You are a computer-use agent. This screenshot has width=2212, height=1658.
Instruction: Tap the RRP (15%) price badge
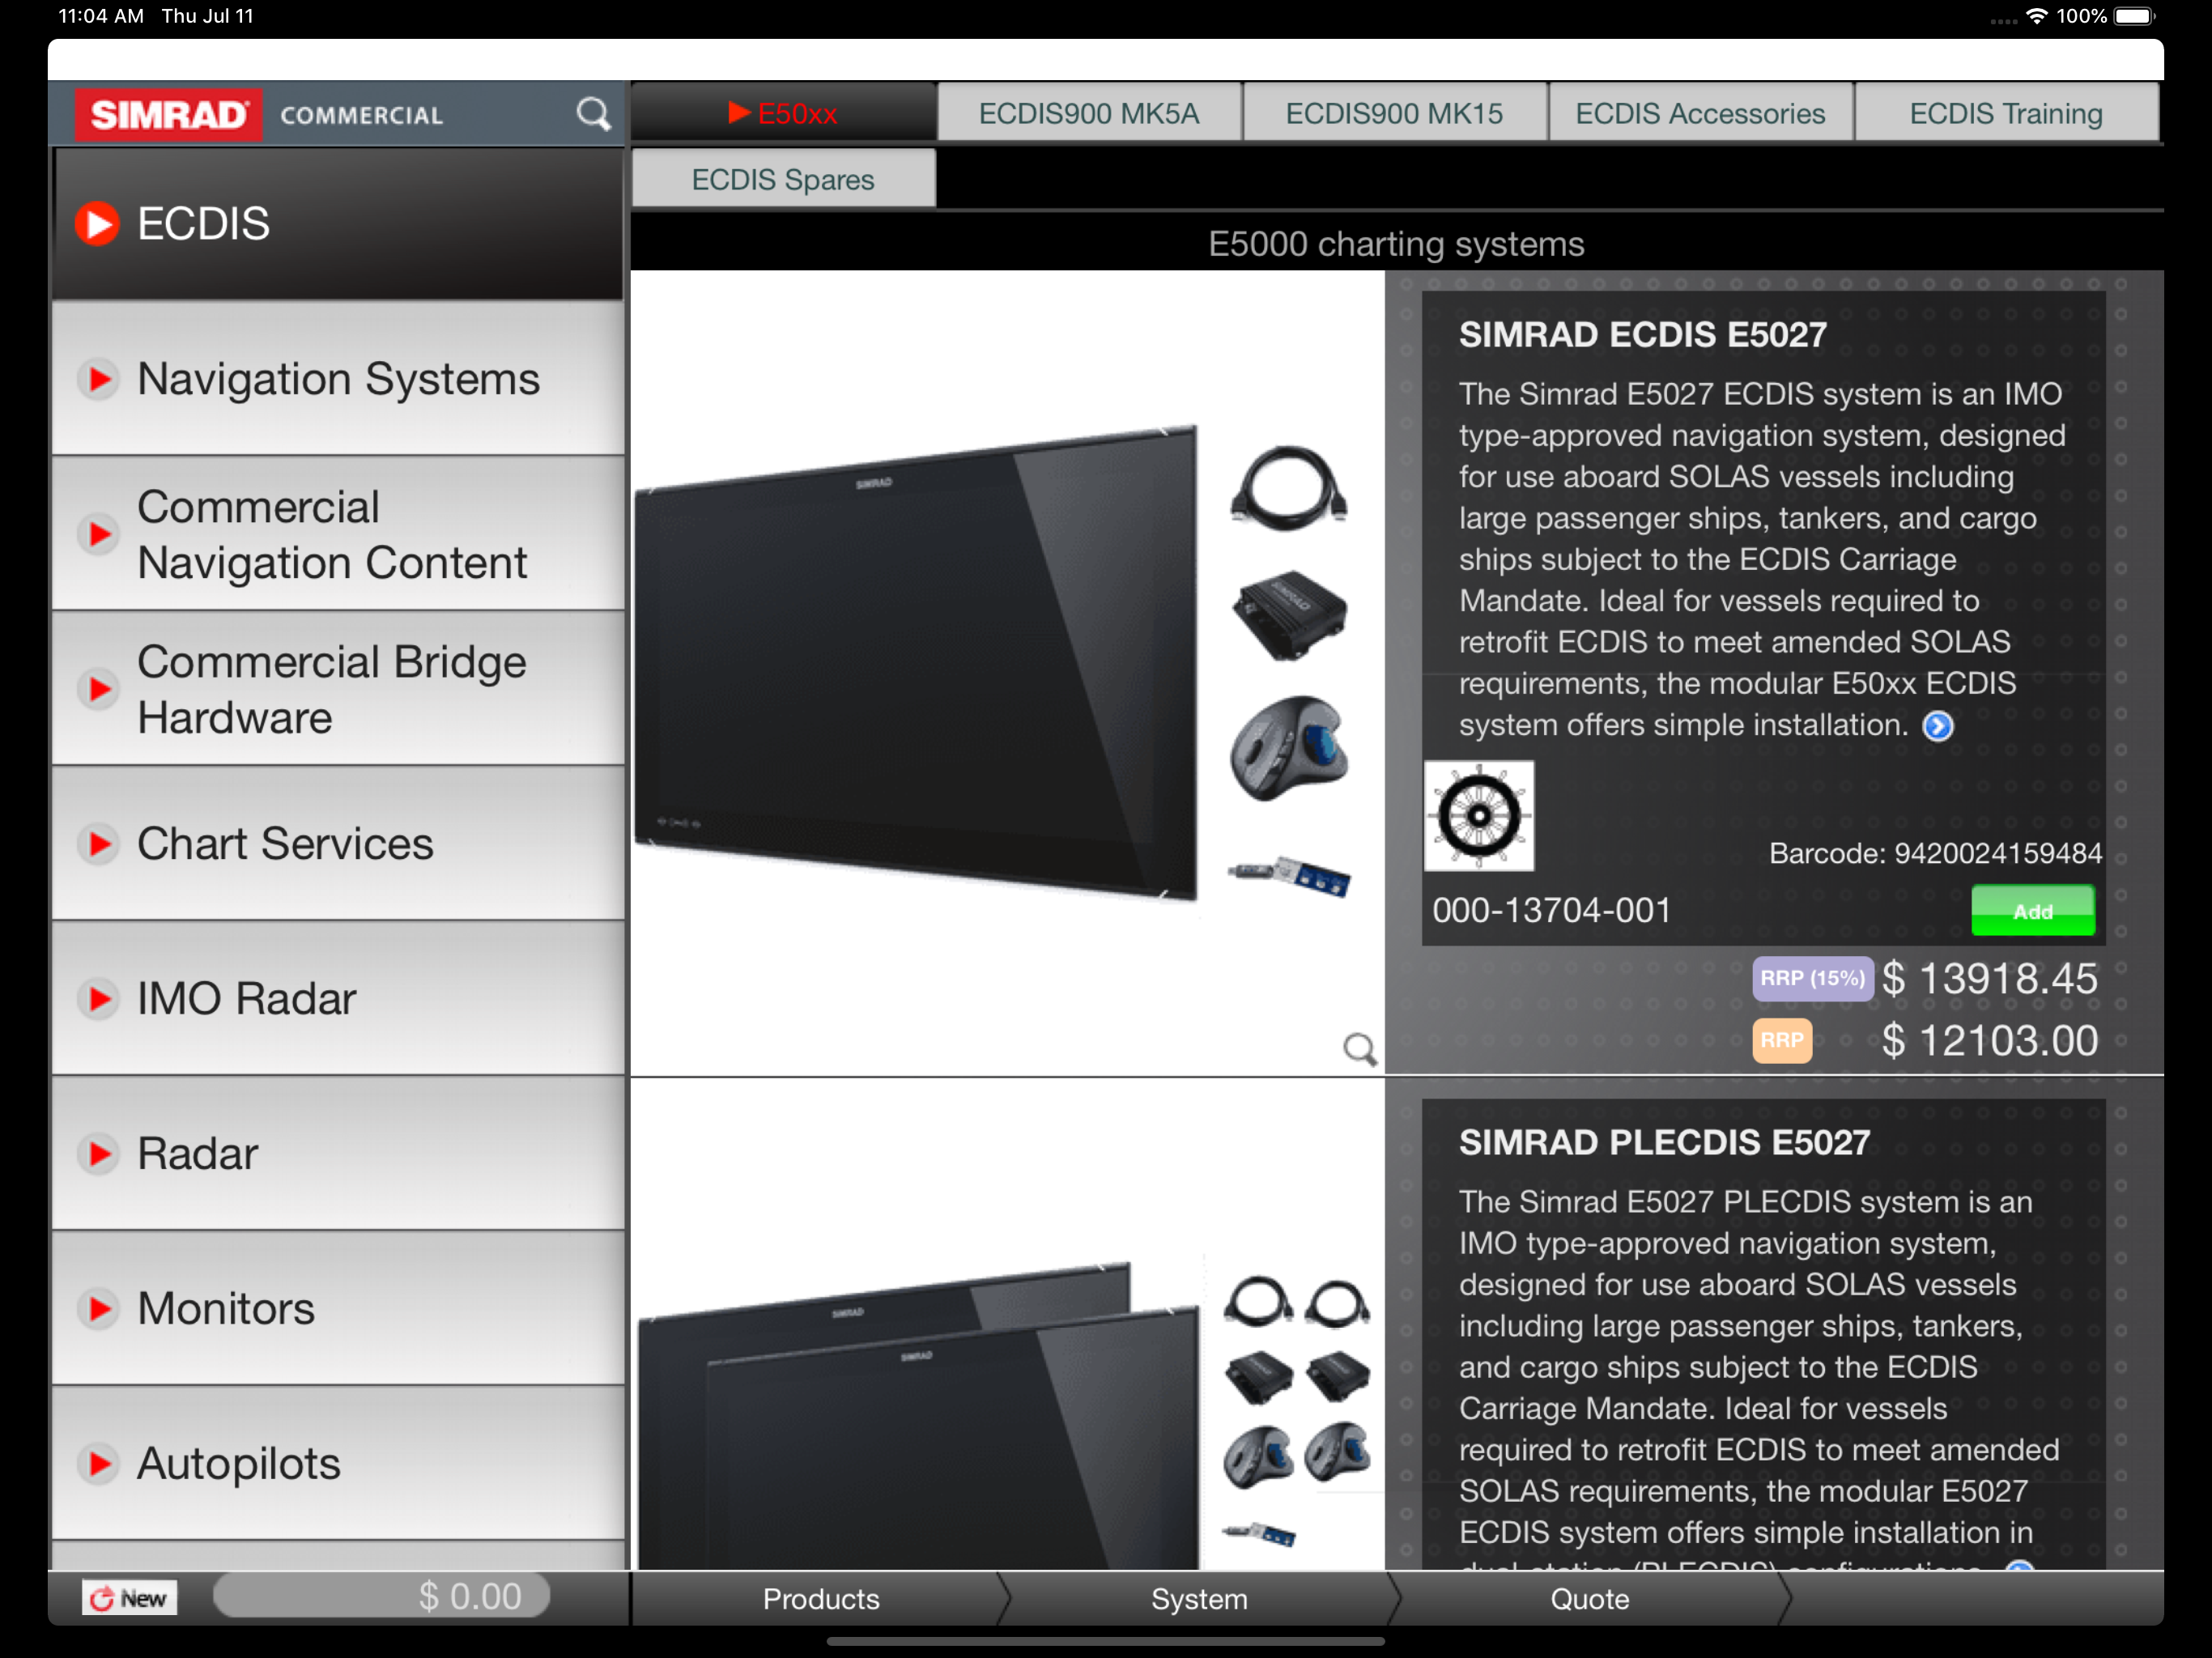click(1812, 978)
